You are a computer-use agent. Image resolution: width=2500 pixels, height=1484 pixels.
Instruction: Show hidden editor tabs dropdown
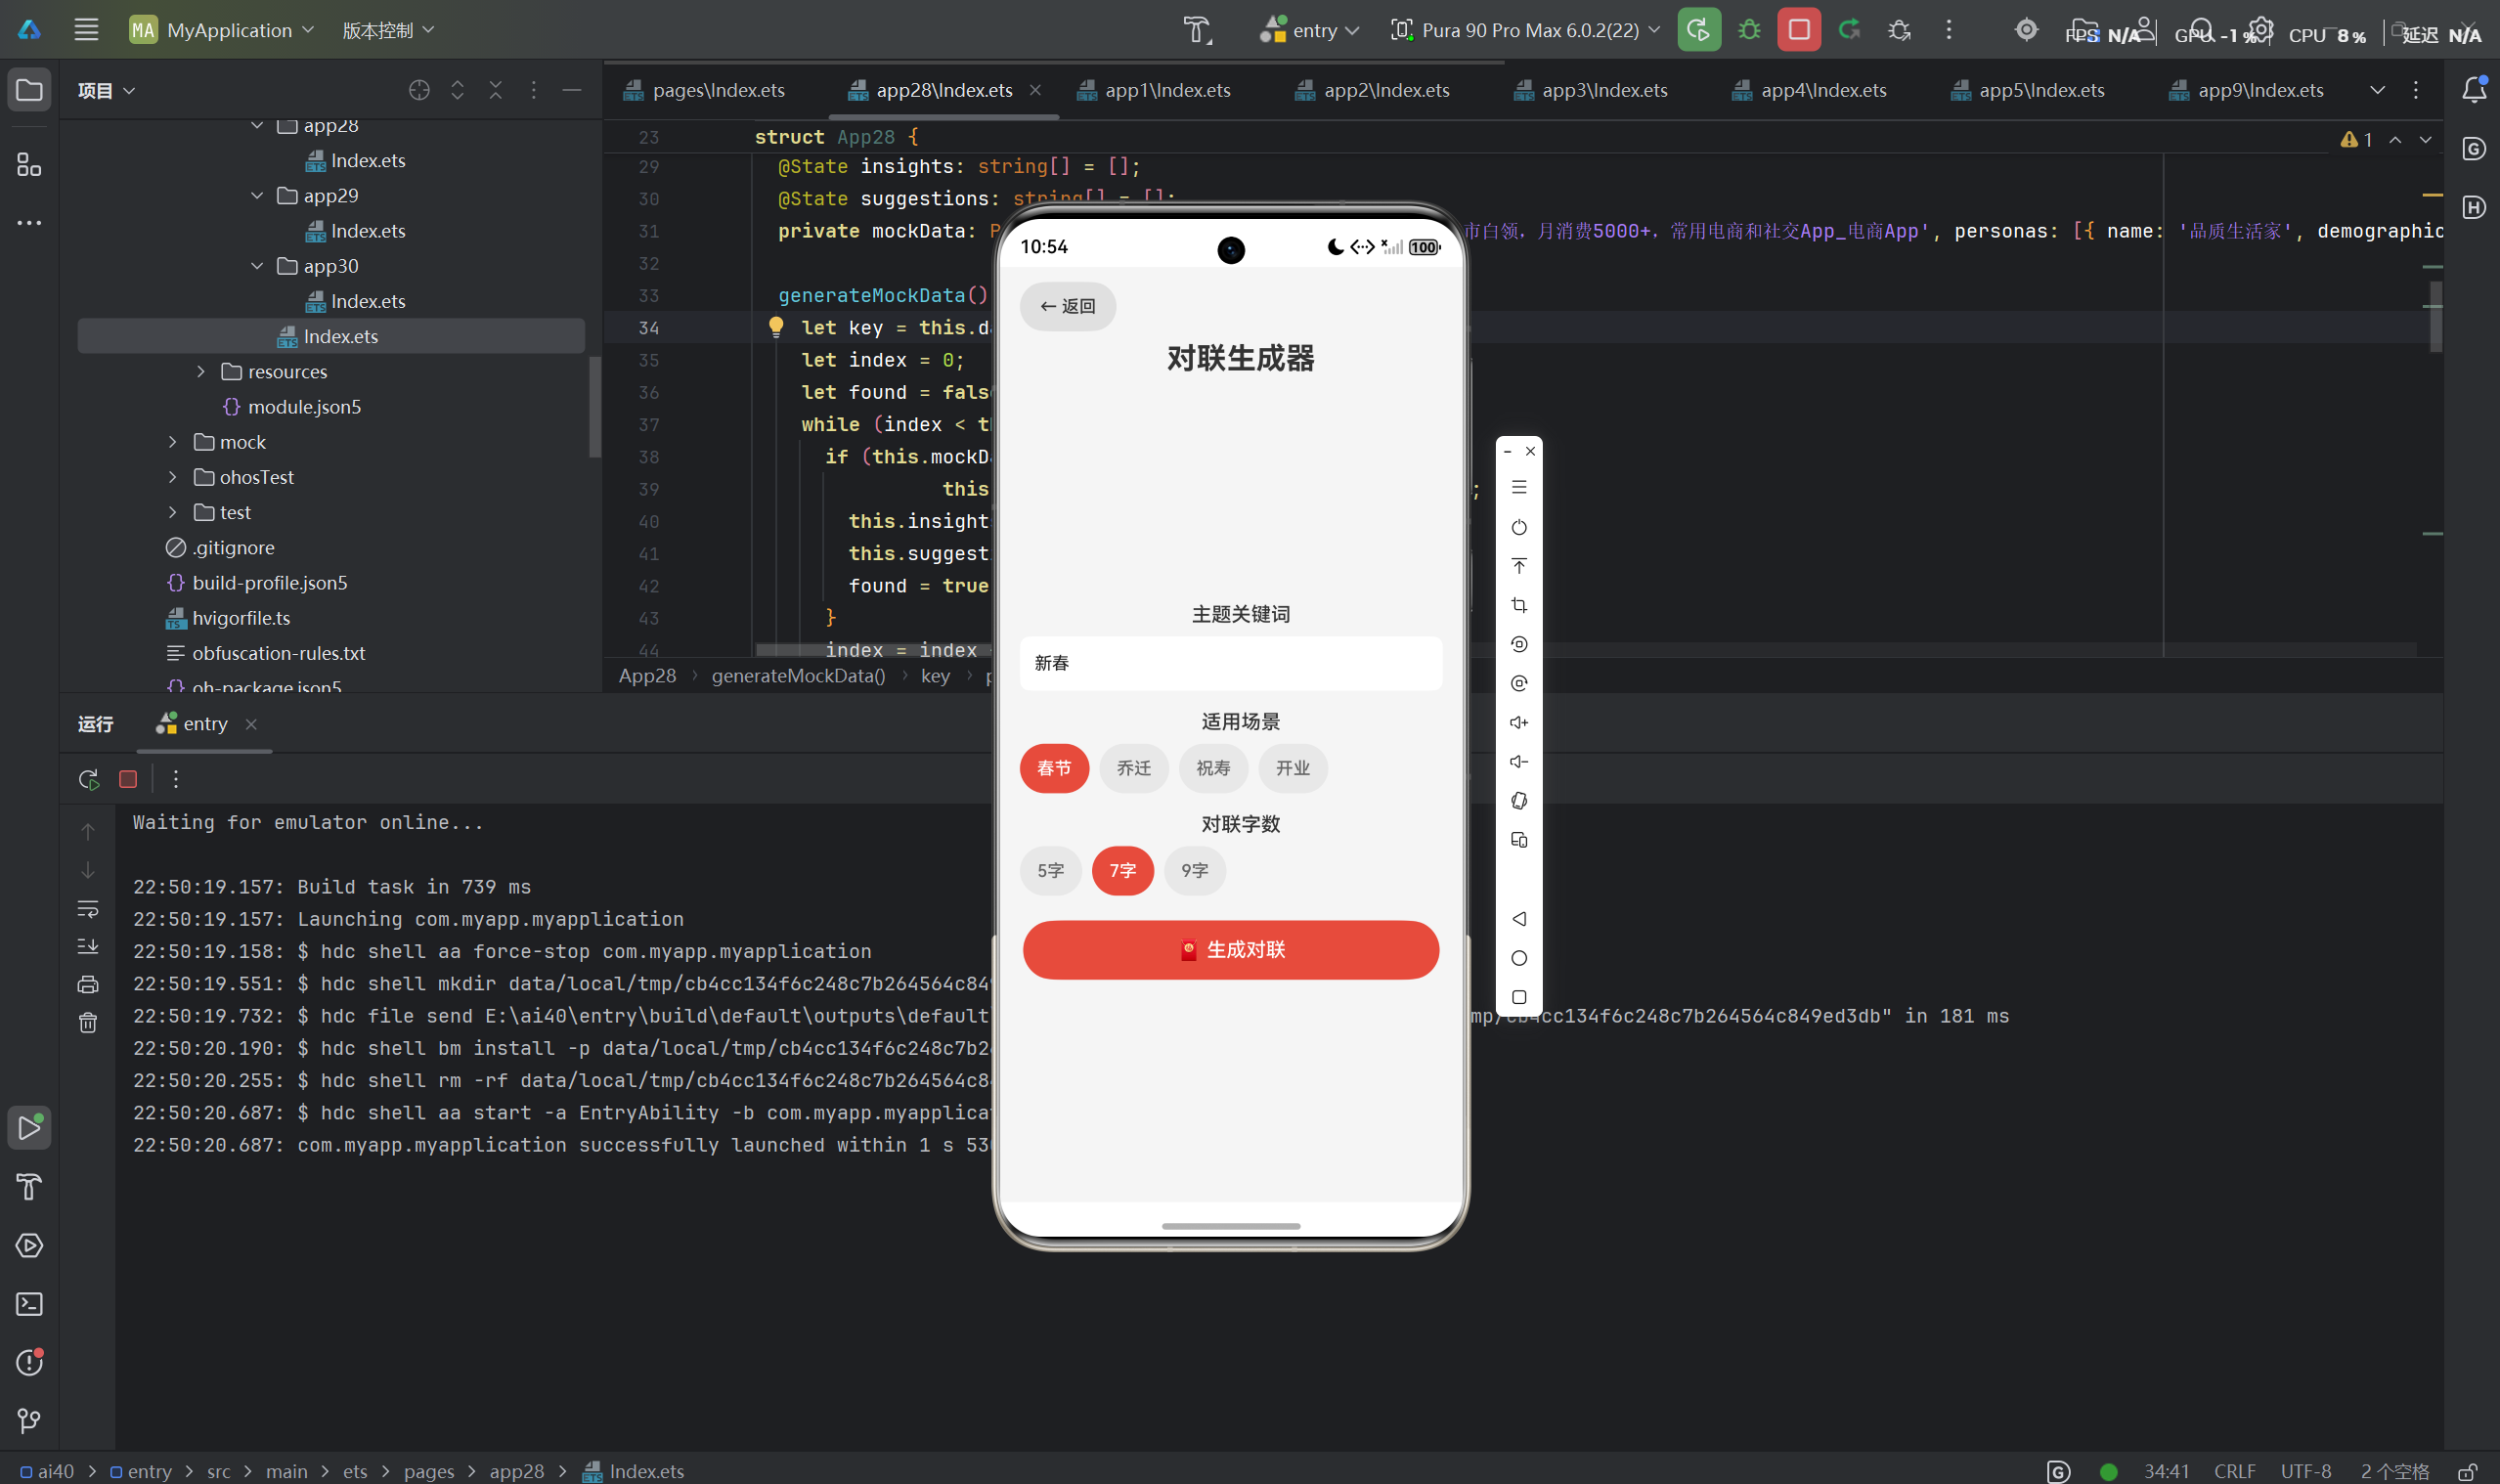pyautogui.click(x=2378, y=90)
